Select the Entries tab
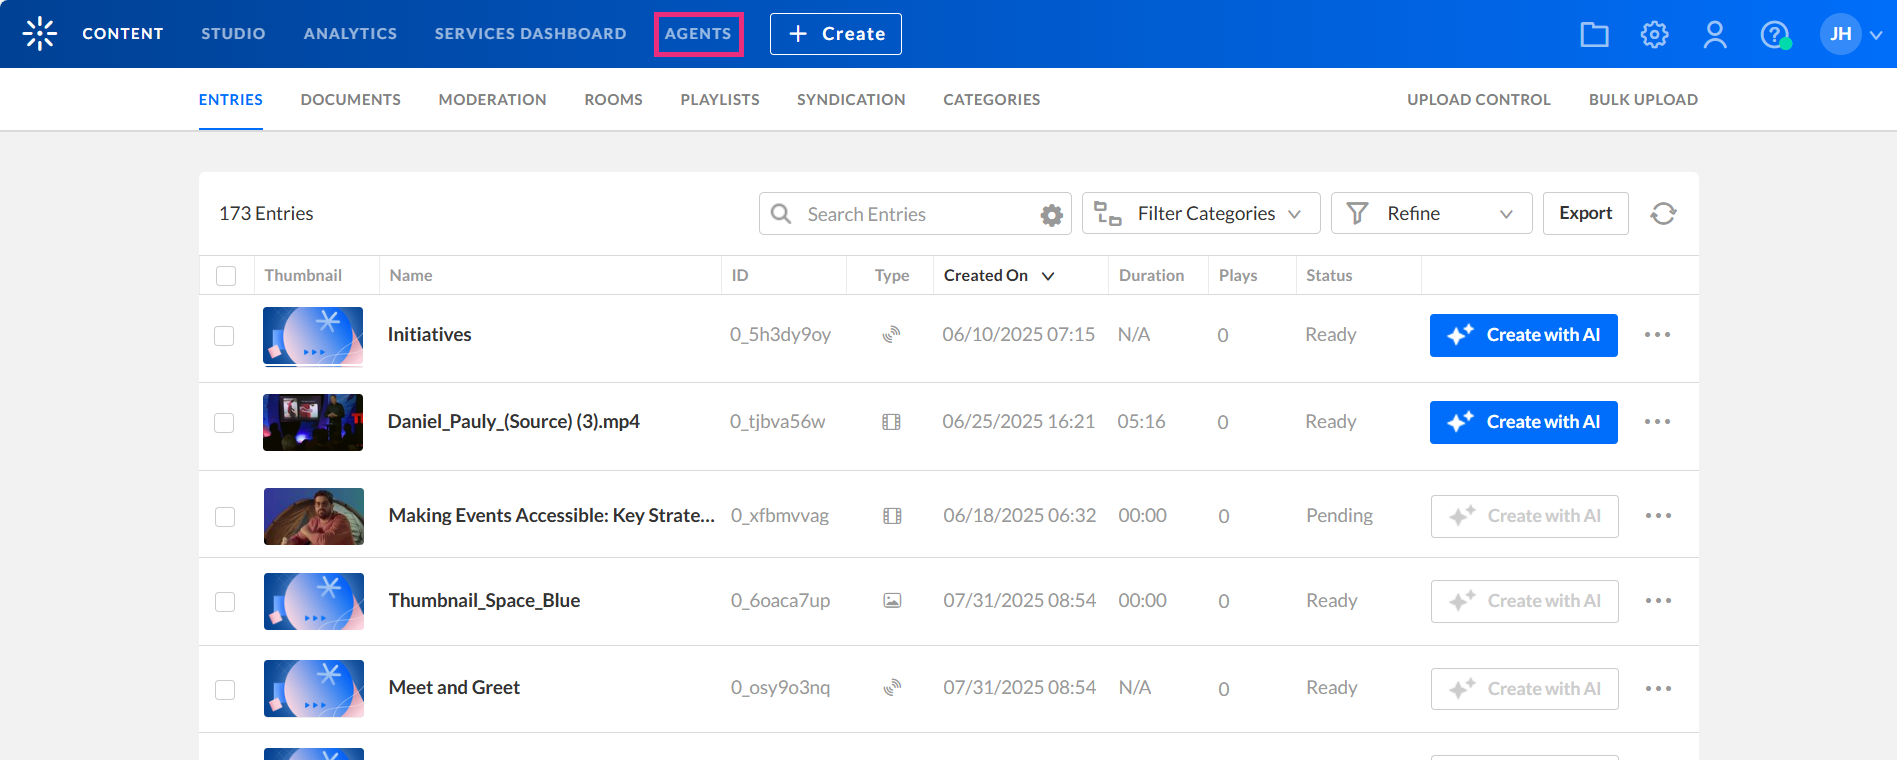This screenshot has height=760, width=1897. (230, 100)
